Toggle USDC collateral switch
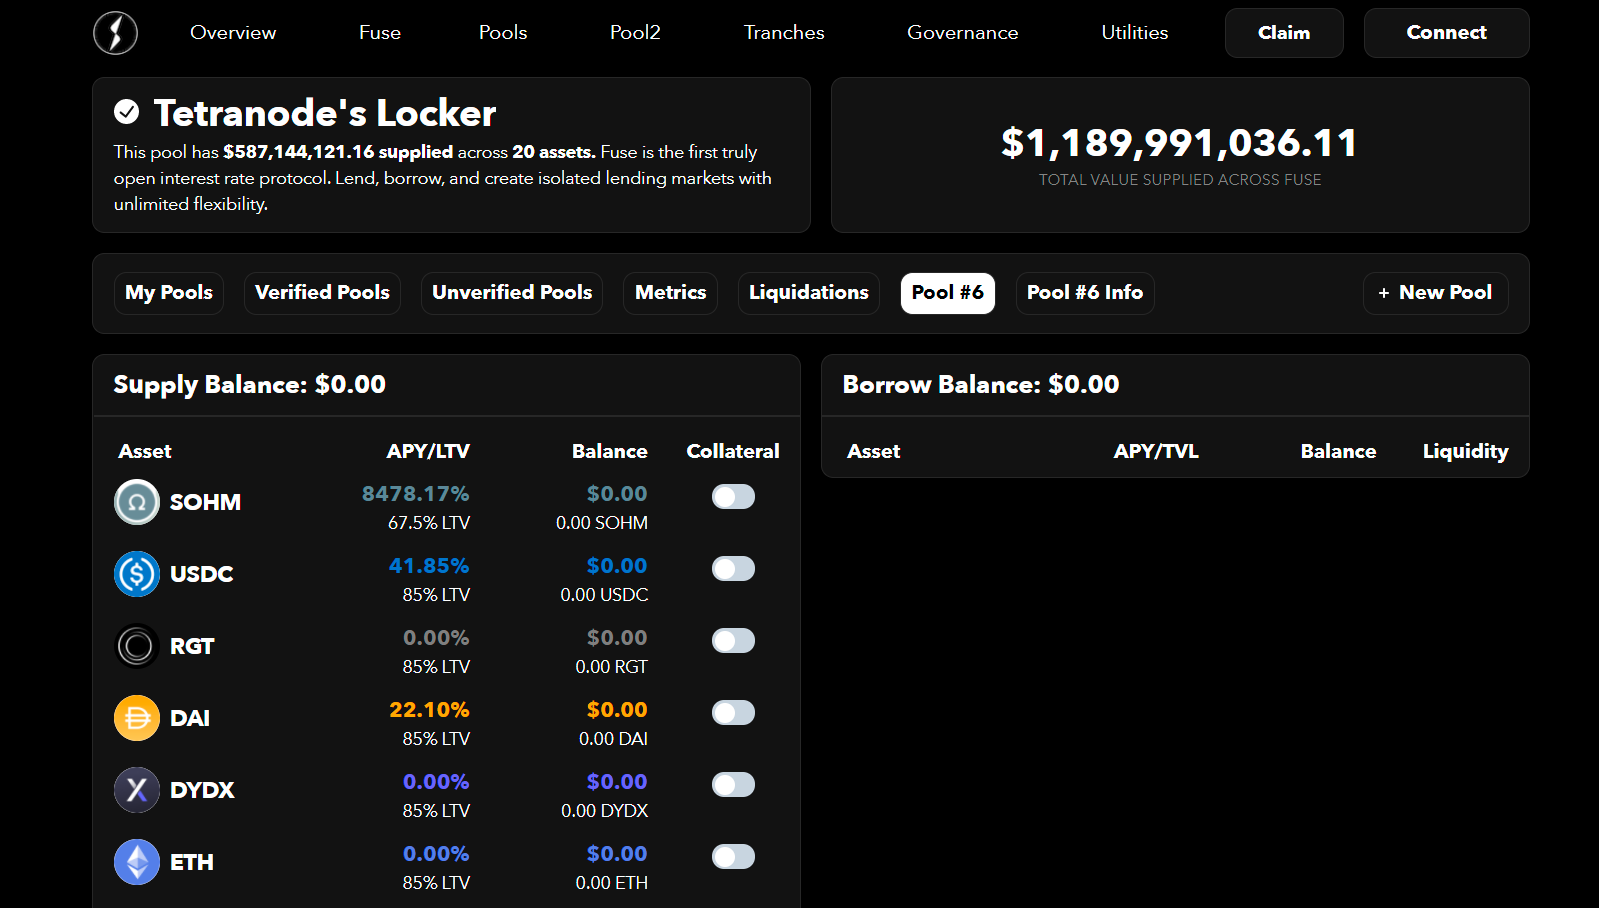Image resolution: width=1599 pixels, height=908 pixels. [x=733, y=569]
